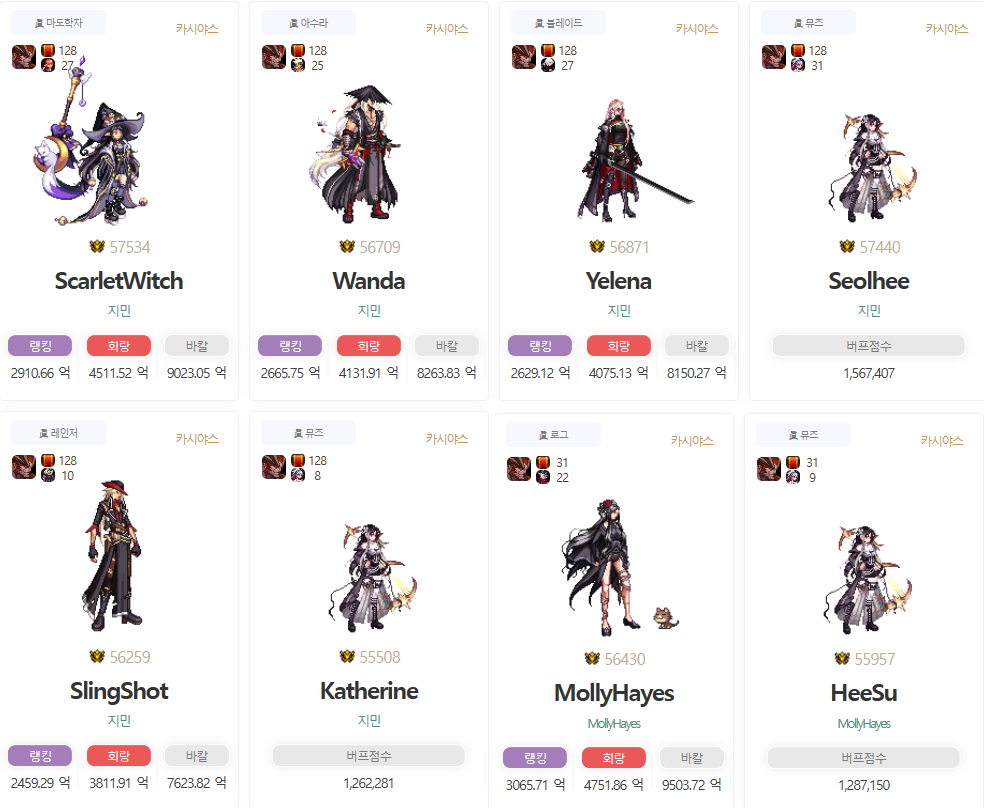This screenshot has height=808, width=984.
Task: Click the small portrait icon next to 22
Action: click(543, 477)
